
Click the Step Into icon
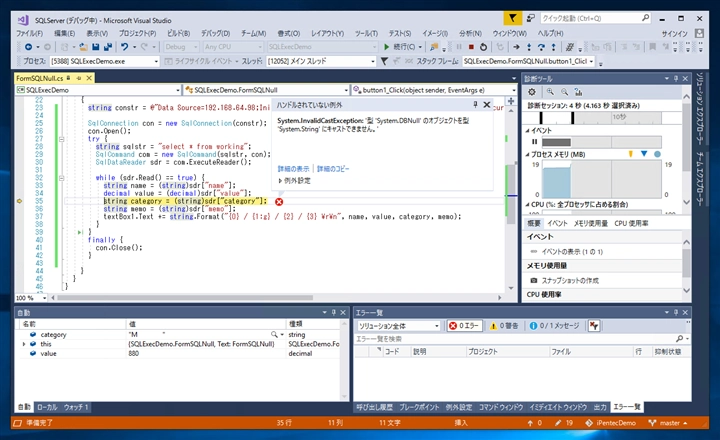[529, 47]
